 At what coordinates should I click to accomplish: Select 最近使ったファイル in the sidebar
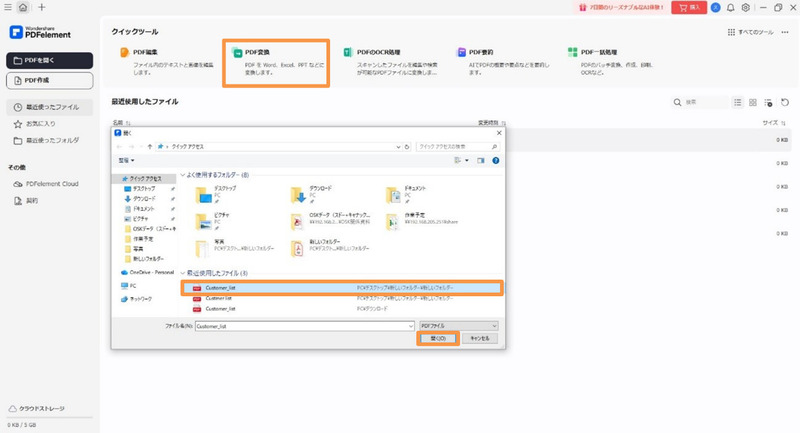tap(49, 107)
